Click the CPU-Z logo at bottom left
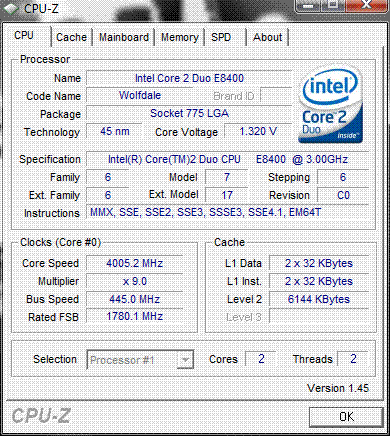Viewport: 390px width, 436px height. (41, 416)
